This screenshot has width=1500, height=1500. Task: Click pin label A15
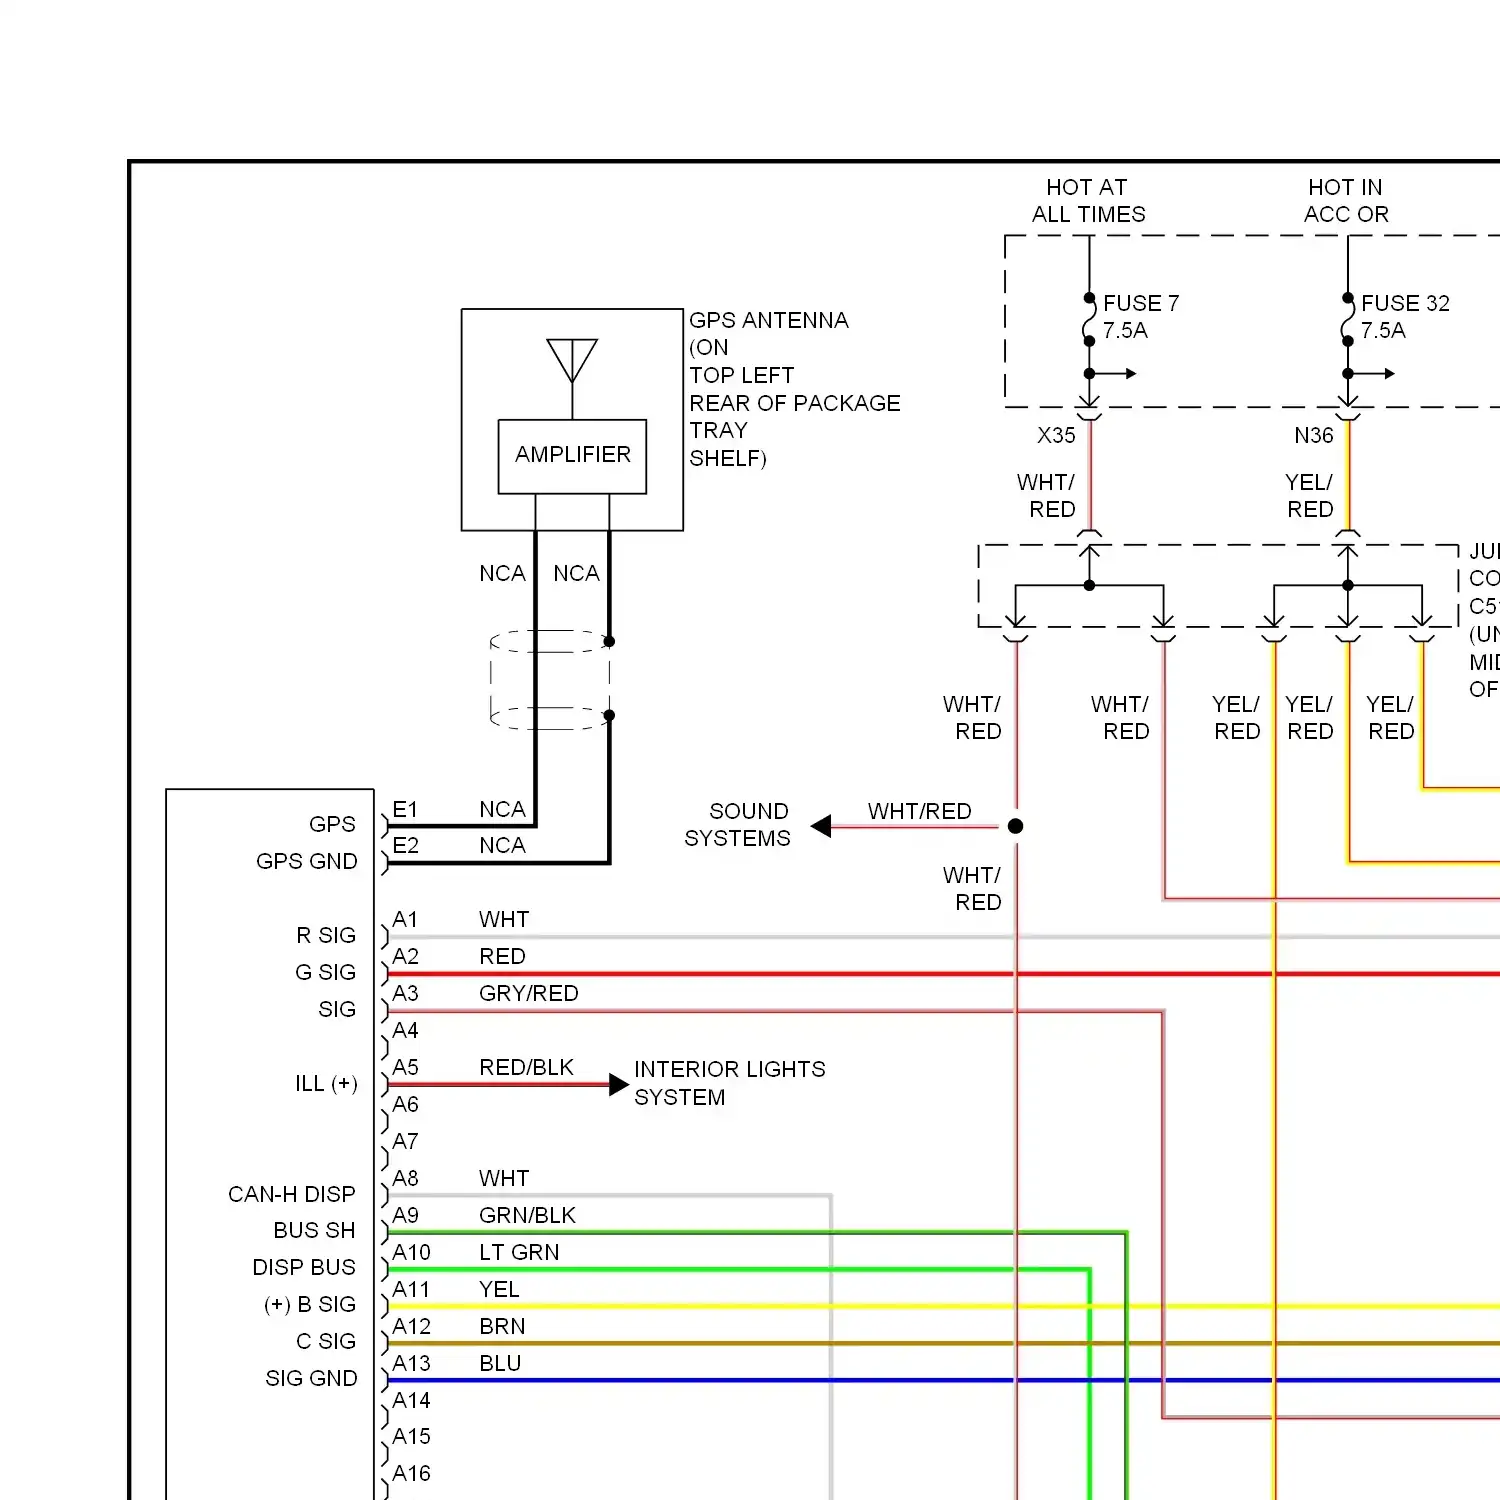(x=411, y=1437)
